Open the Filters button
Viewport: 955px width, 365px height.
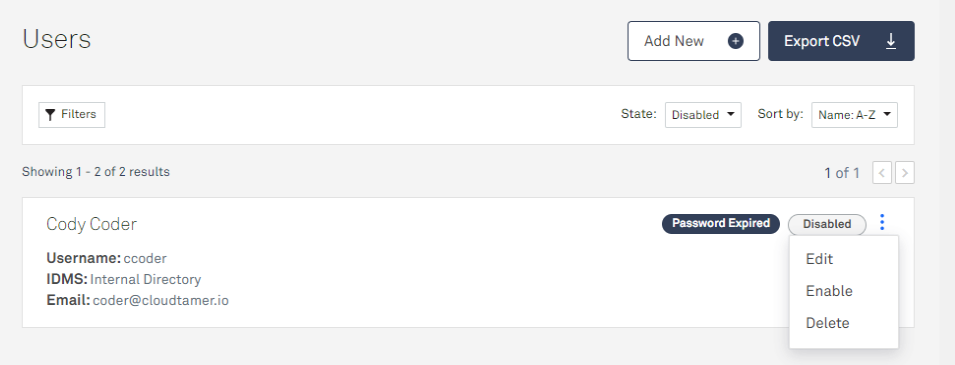coord(72,115)
